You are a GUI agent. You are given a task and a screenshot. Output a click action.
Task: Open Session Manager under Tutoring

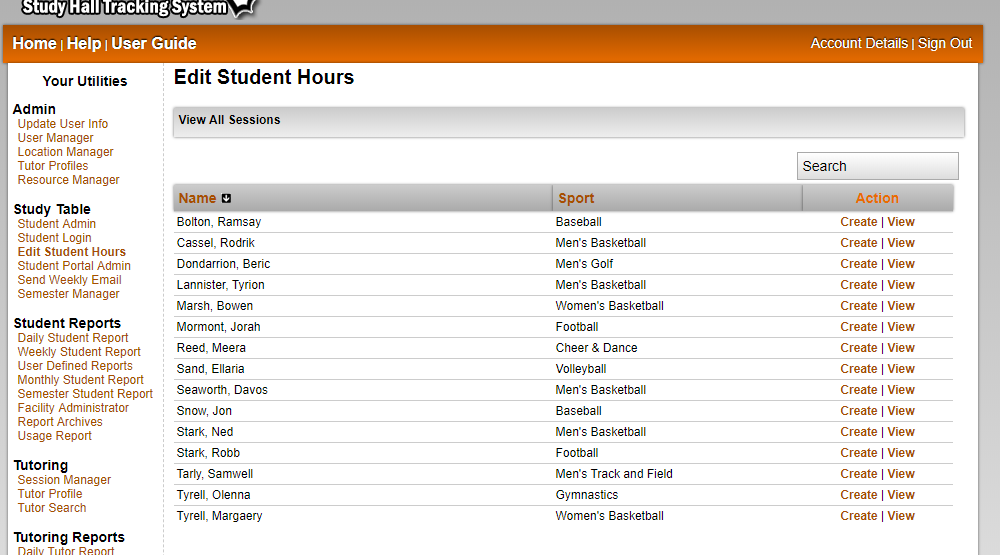coord(64,480)
